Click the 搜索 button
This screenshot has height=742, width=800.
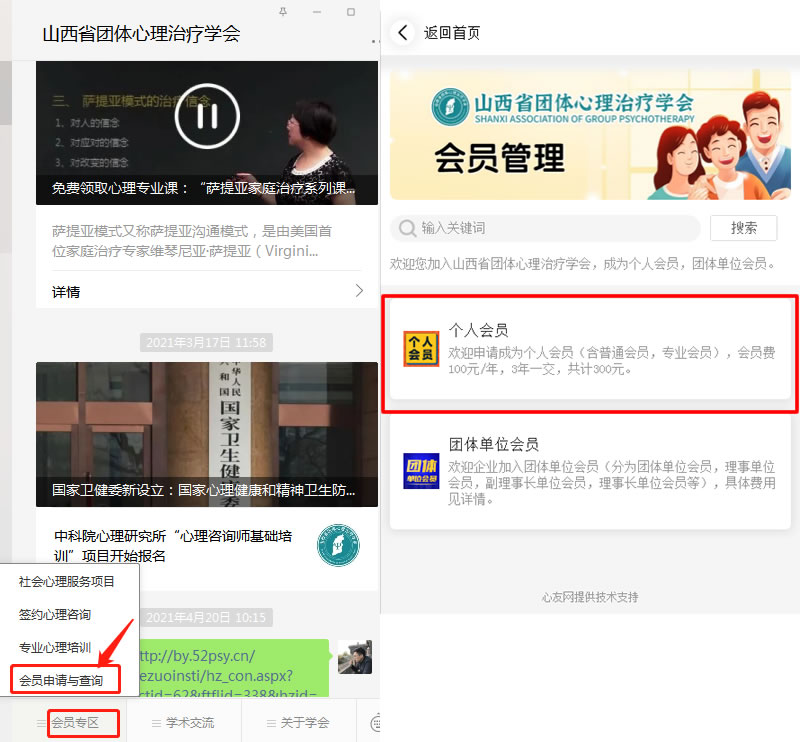pos(743,228)
